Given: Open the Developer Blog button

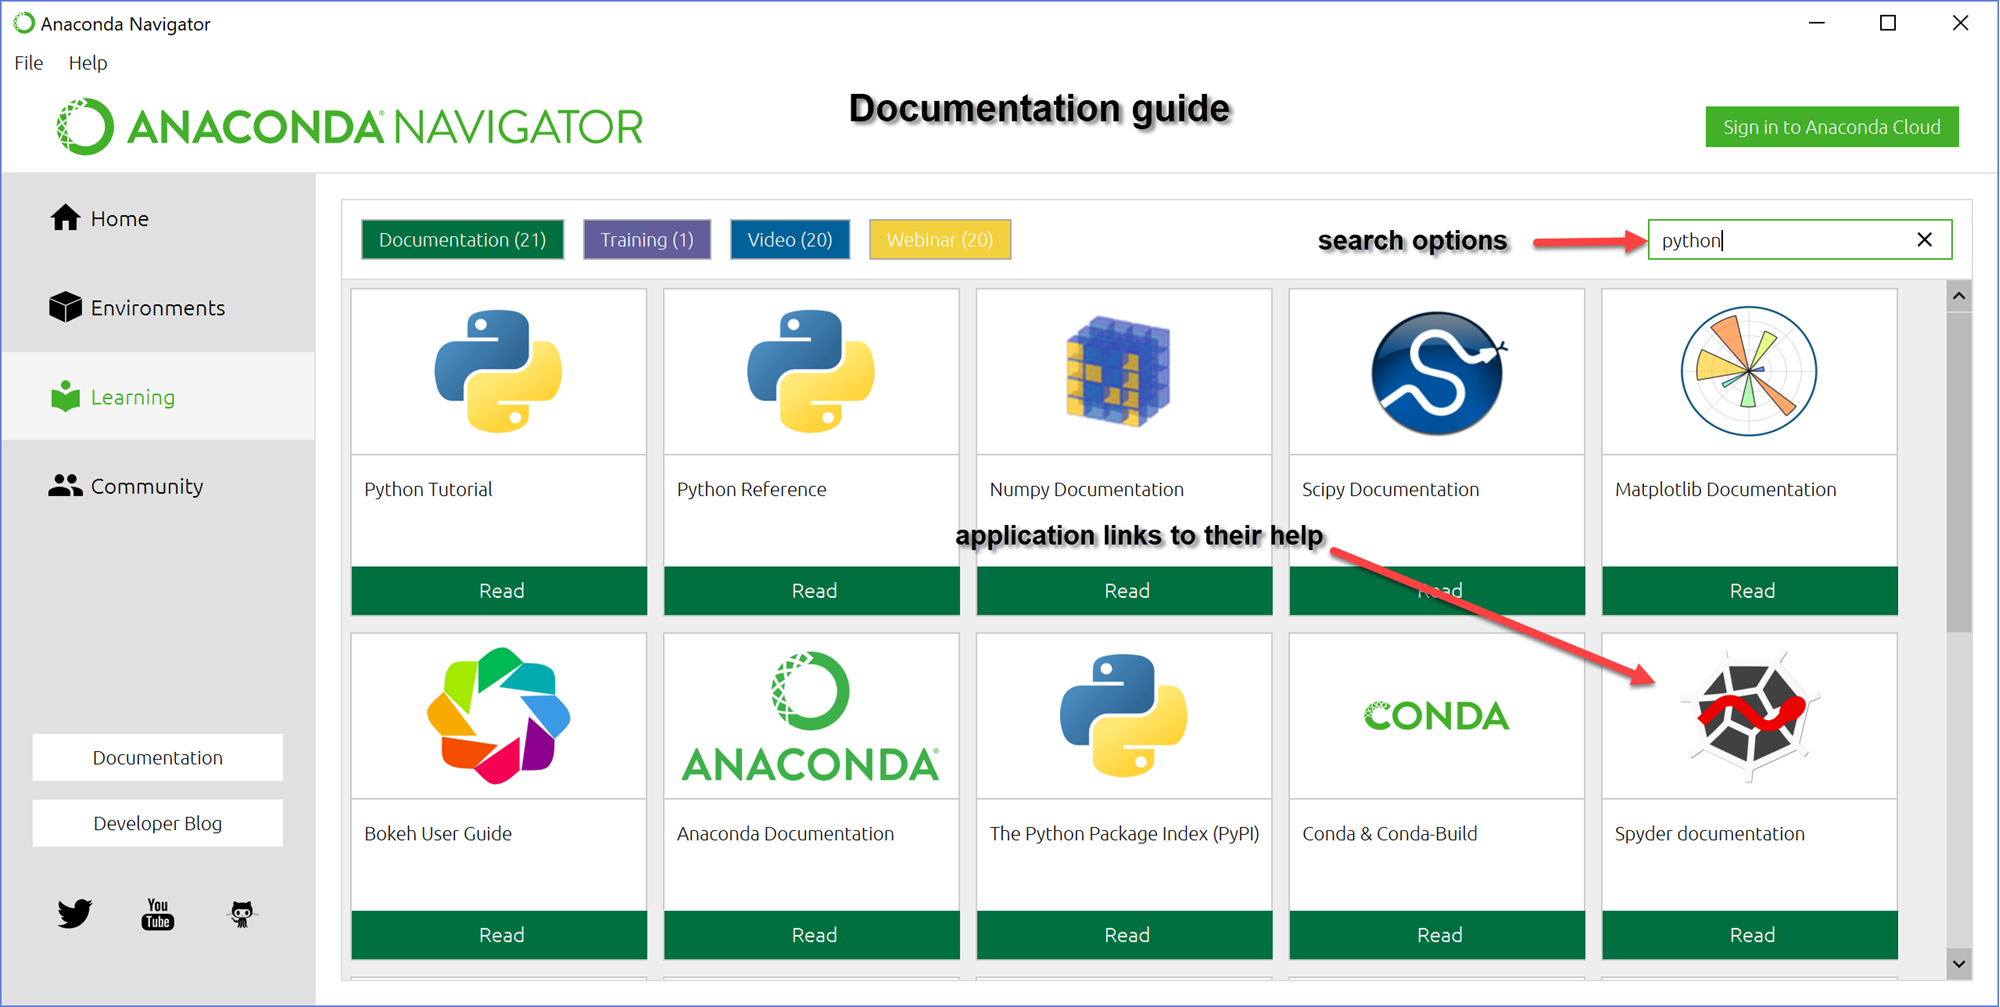Looking at the screenshot, I should pyautogui.click(x=158, y=824).
